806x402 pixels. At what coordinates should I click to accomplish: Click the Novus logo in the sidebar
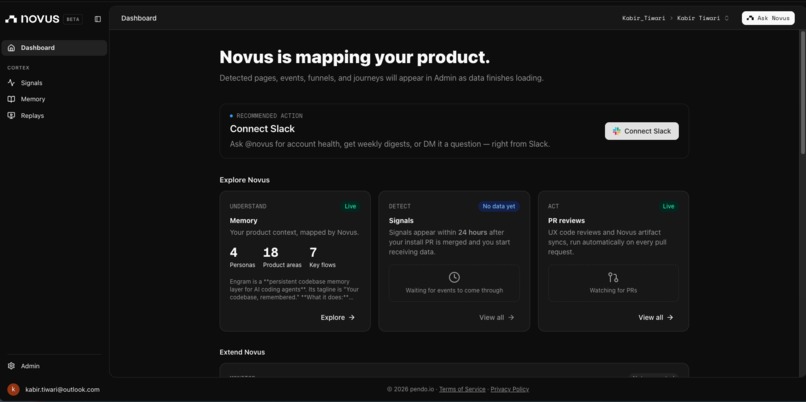(x=32, y=19)
